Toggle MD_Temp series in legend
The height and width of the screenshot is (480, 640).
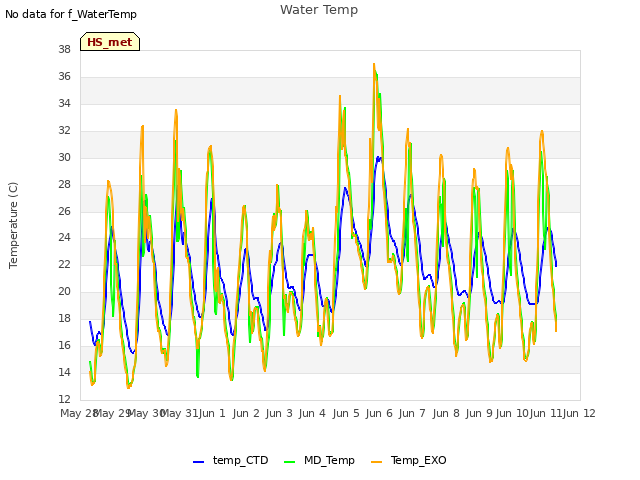(x=319, y=460)
